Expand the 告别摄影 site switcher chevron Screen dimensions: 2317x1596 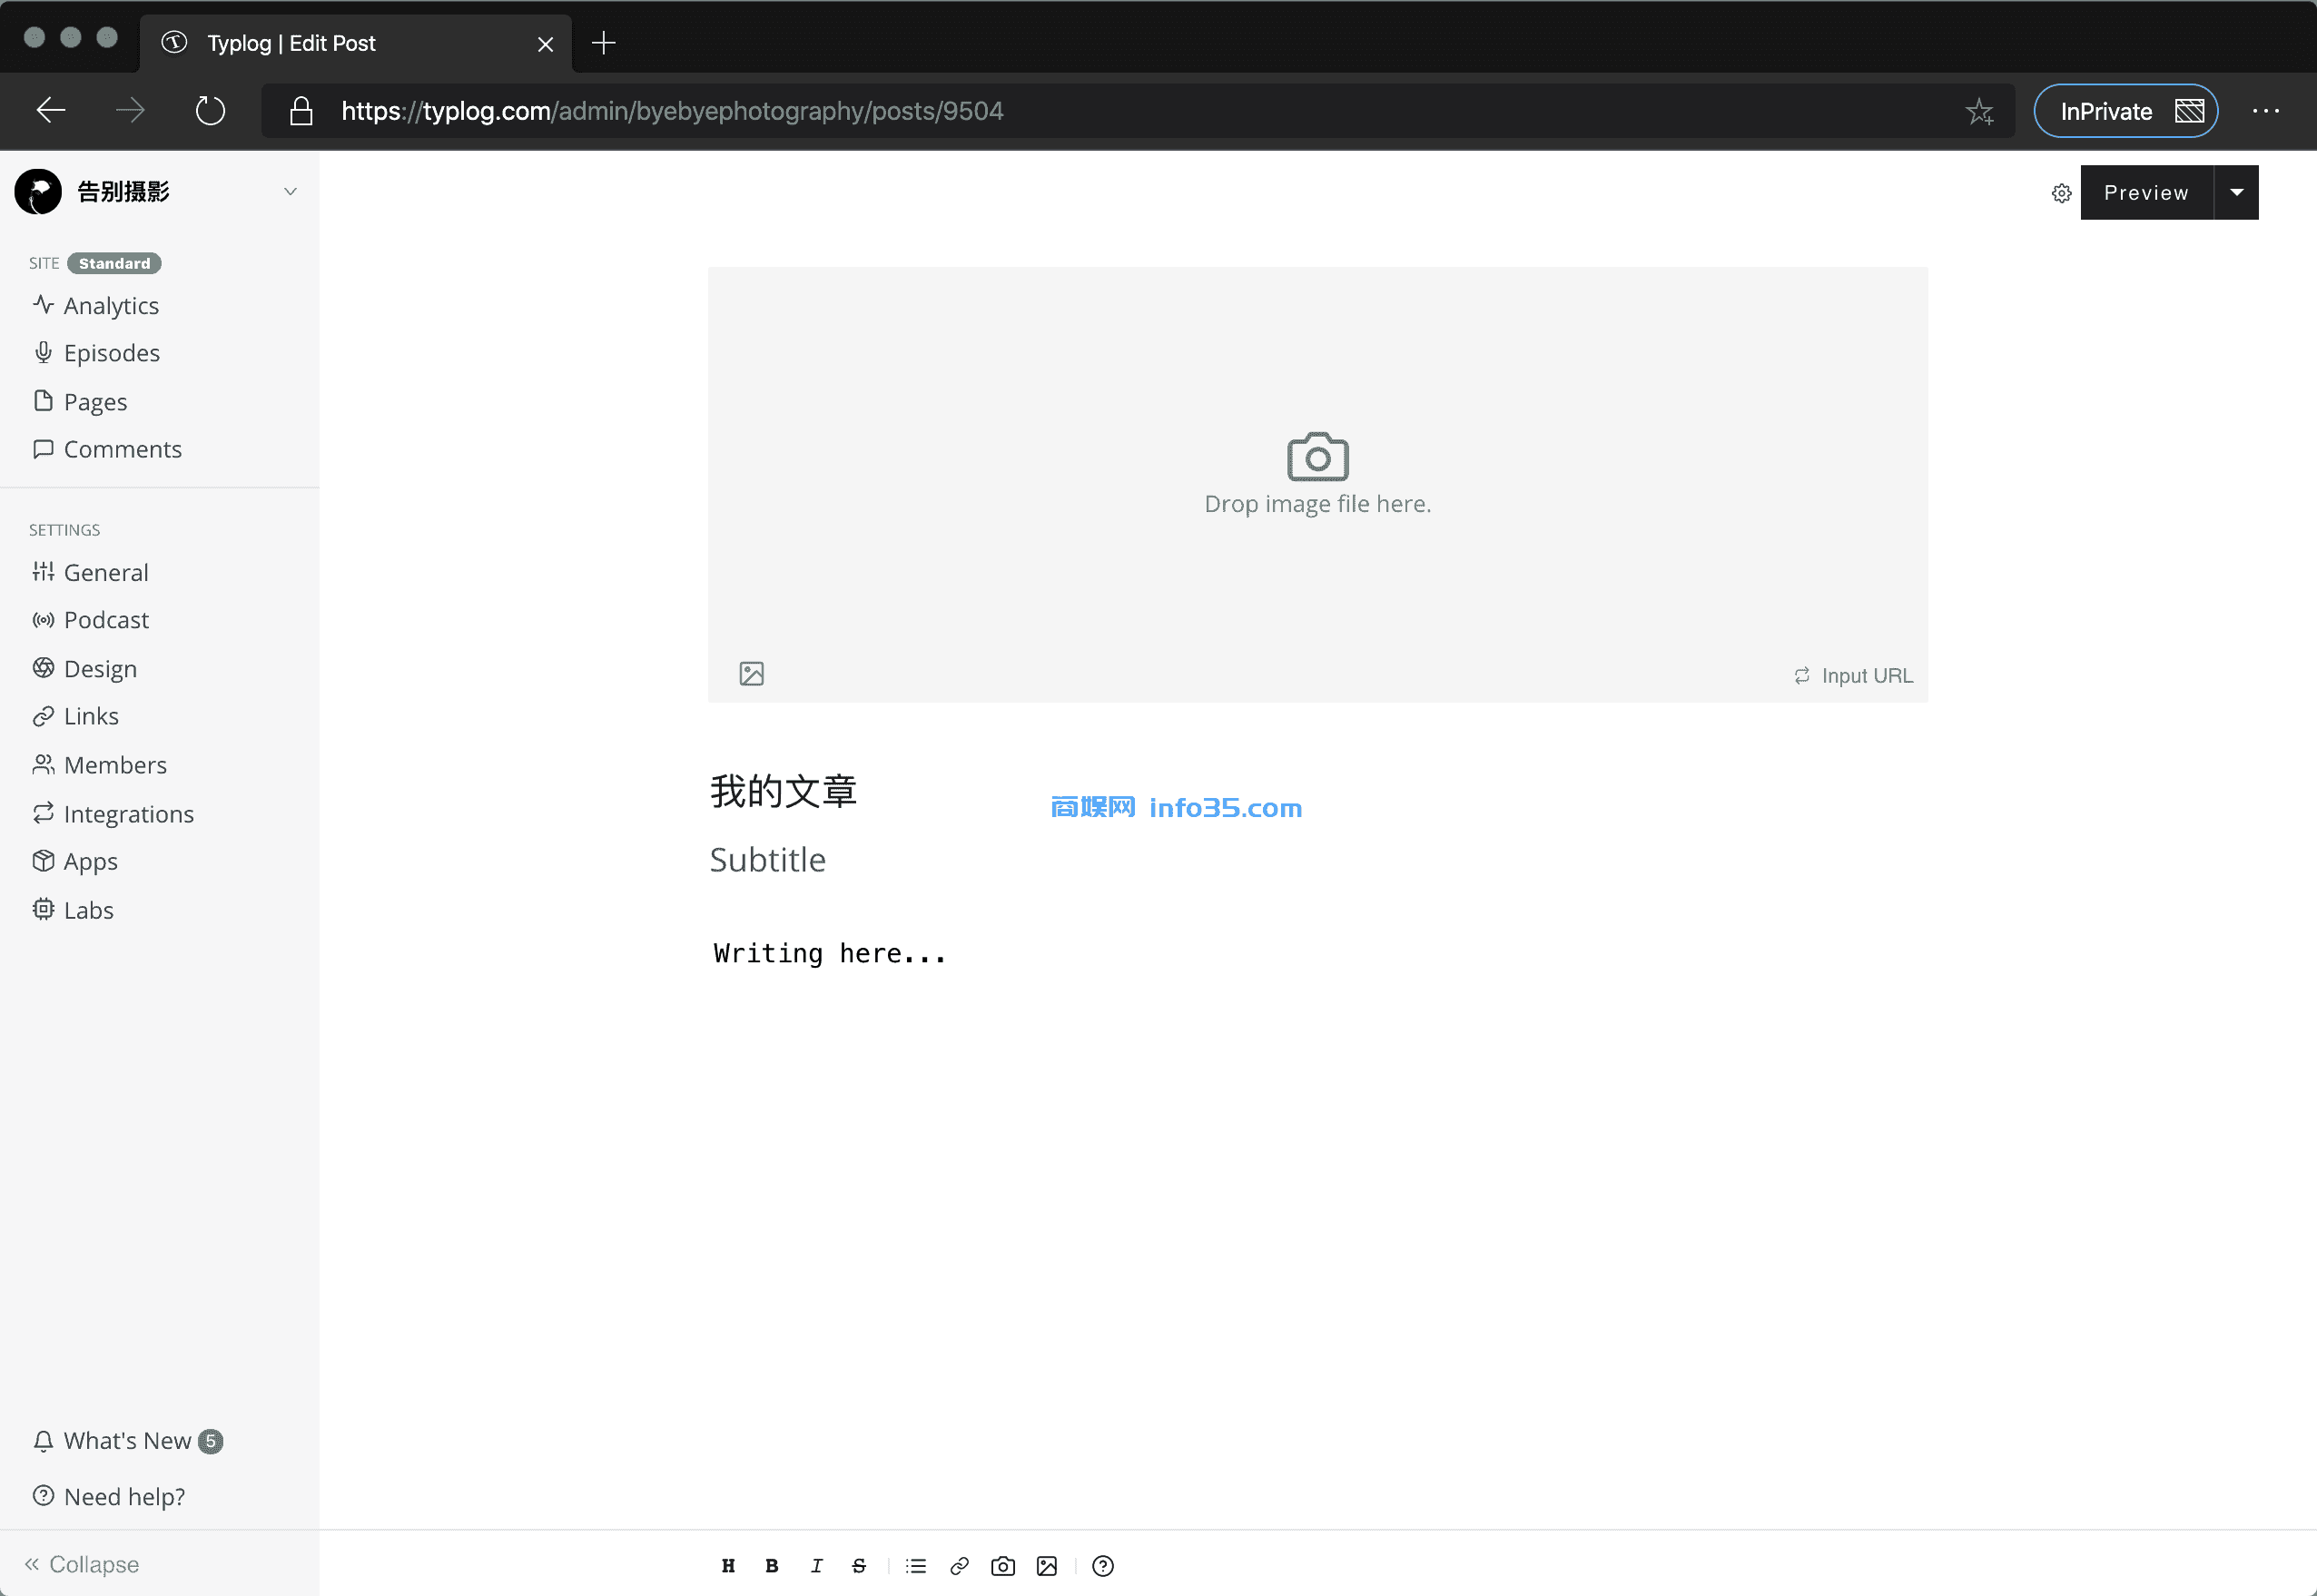[x=290, y=191]
